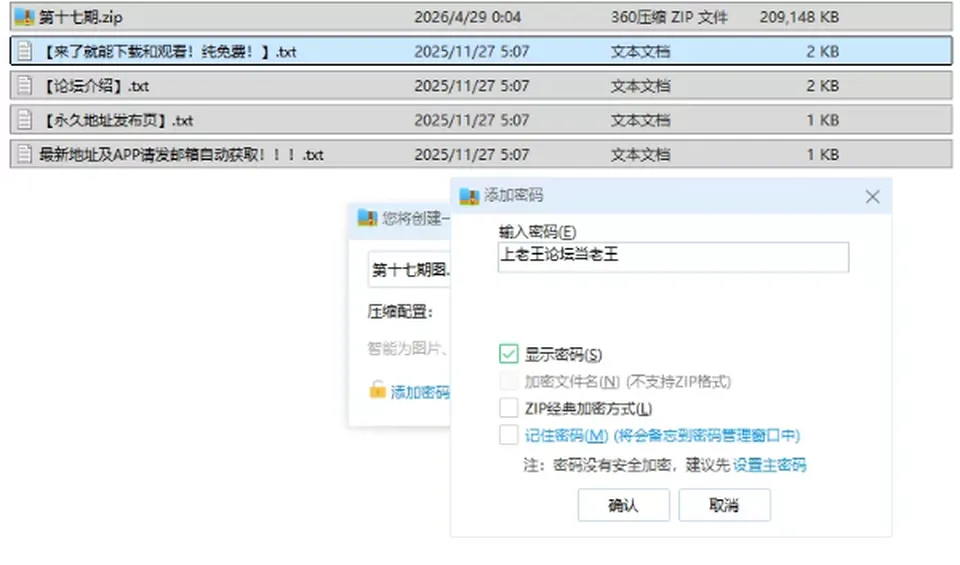Click the 显示密码(S) label text
Screen dimensions: 960x565
(563, 354)
